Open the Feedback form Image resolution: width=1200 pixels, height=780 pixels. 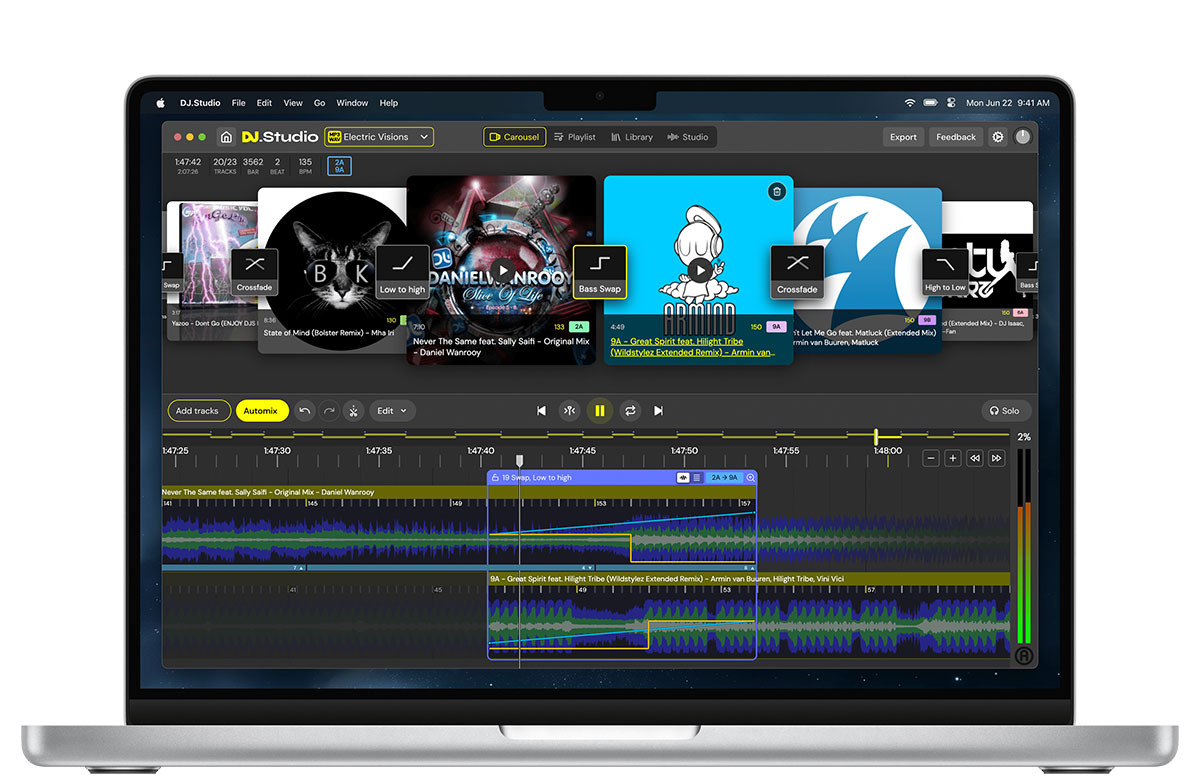coord(956,137)
